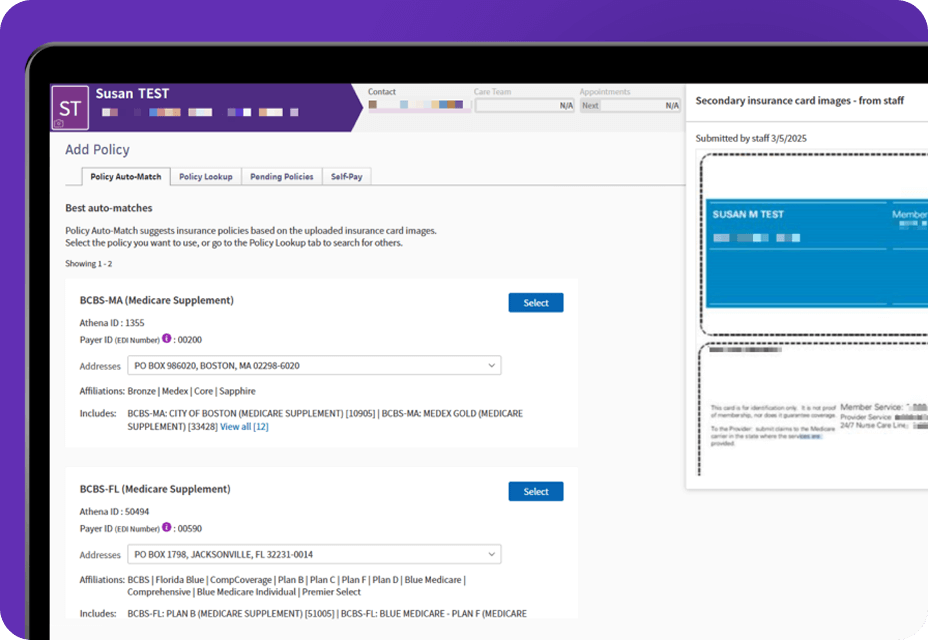The image size is (928, 640).
Task: Click Secondary insurance card images panel title
Action: pos(800,101)
